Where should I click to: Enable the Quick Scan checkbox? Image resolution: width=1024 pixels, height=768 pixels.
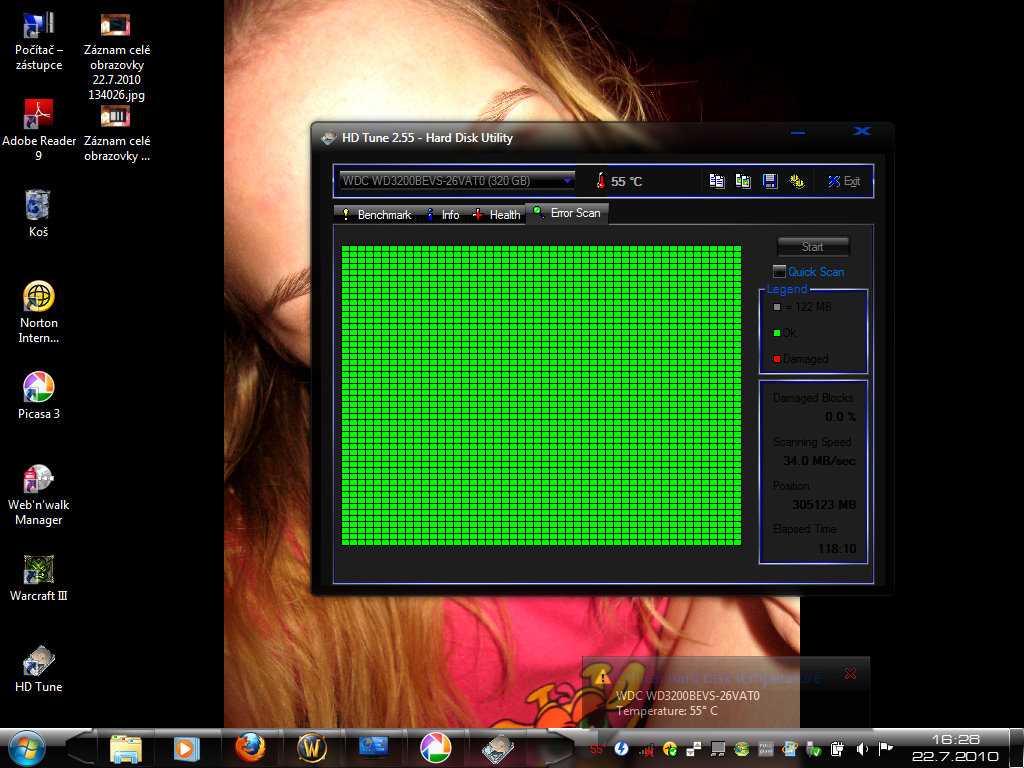(x=780, y=272)
